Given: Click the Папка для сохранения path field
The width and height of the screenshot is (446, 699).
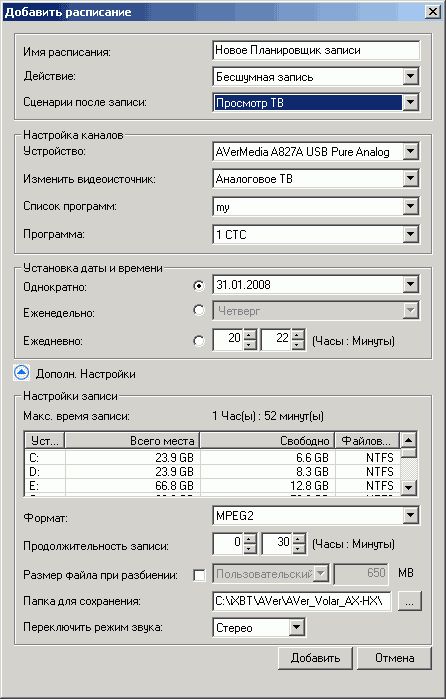Looking at the screenshot, I should 302,601.
